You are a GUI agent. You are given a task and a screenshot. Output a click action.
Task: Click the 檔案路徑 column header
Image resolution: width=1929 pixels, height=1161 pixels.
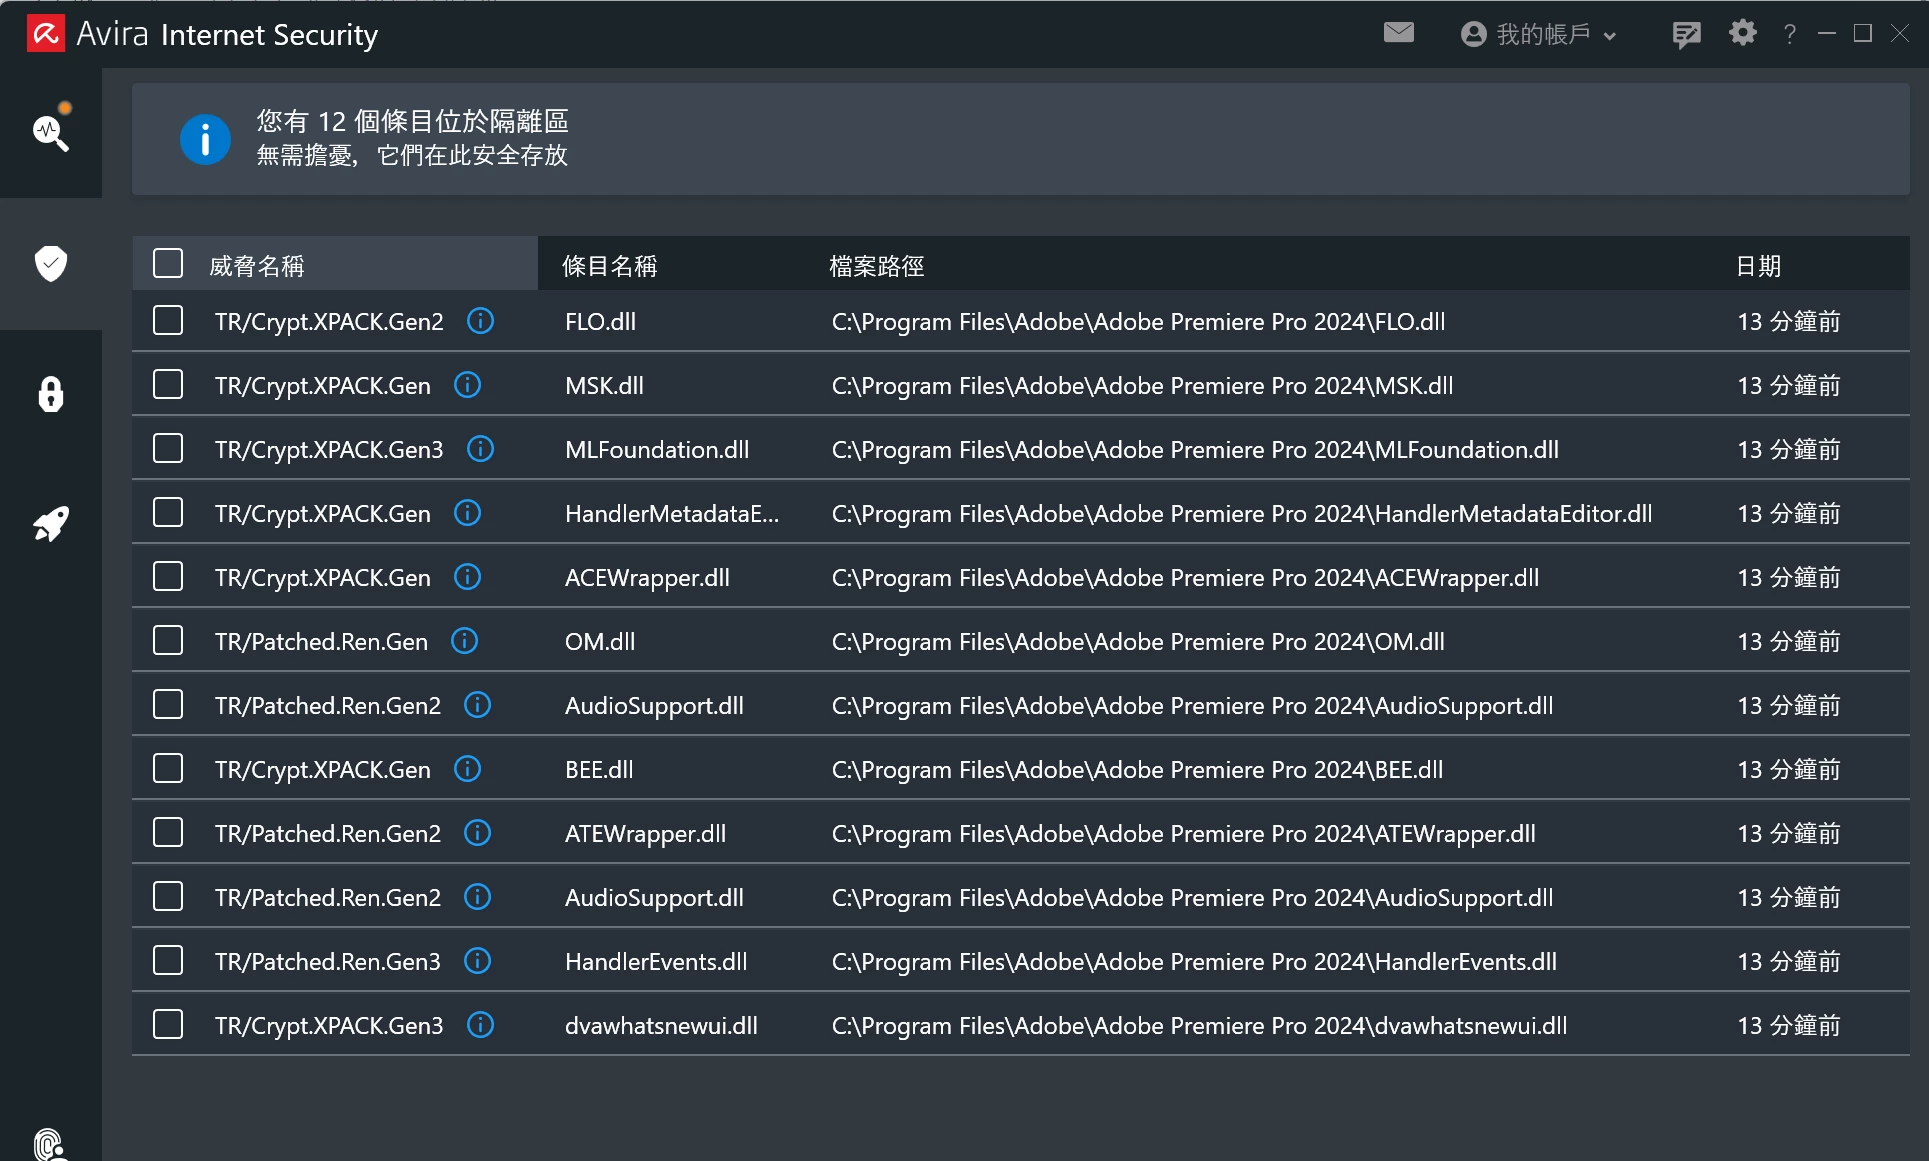pyautogui.click(x=876, y=266)
